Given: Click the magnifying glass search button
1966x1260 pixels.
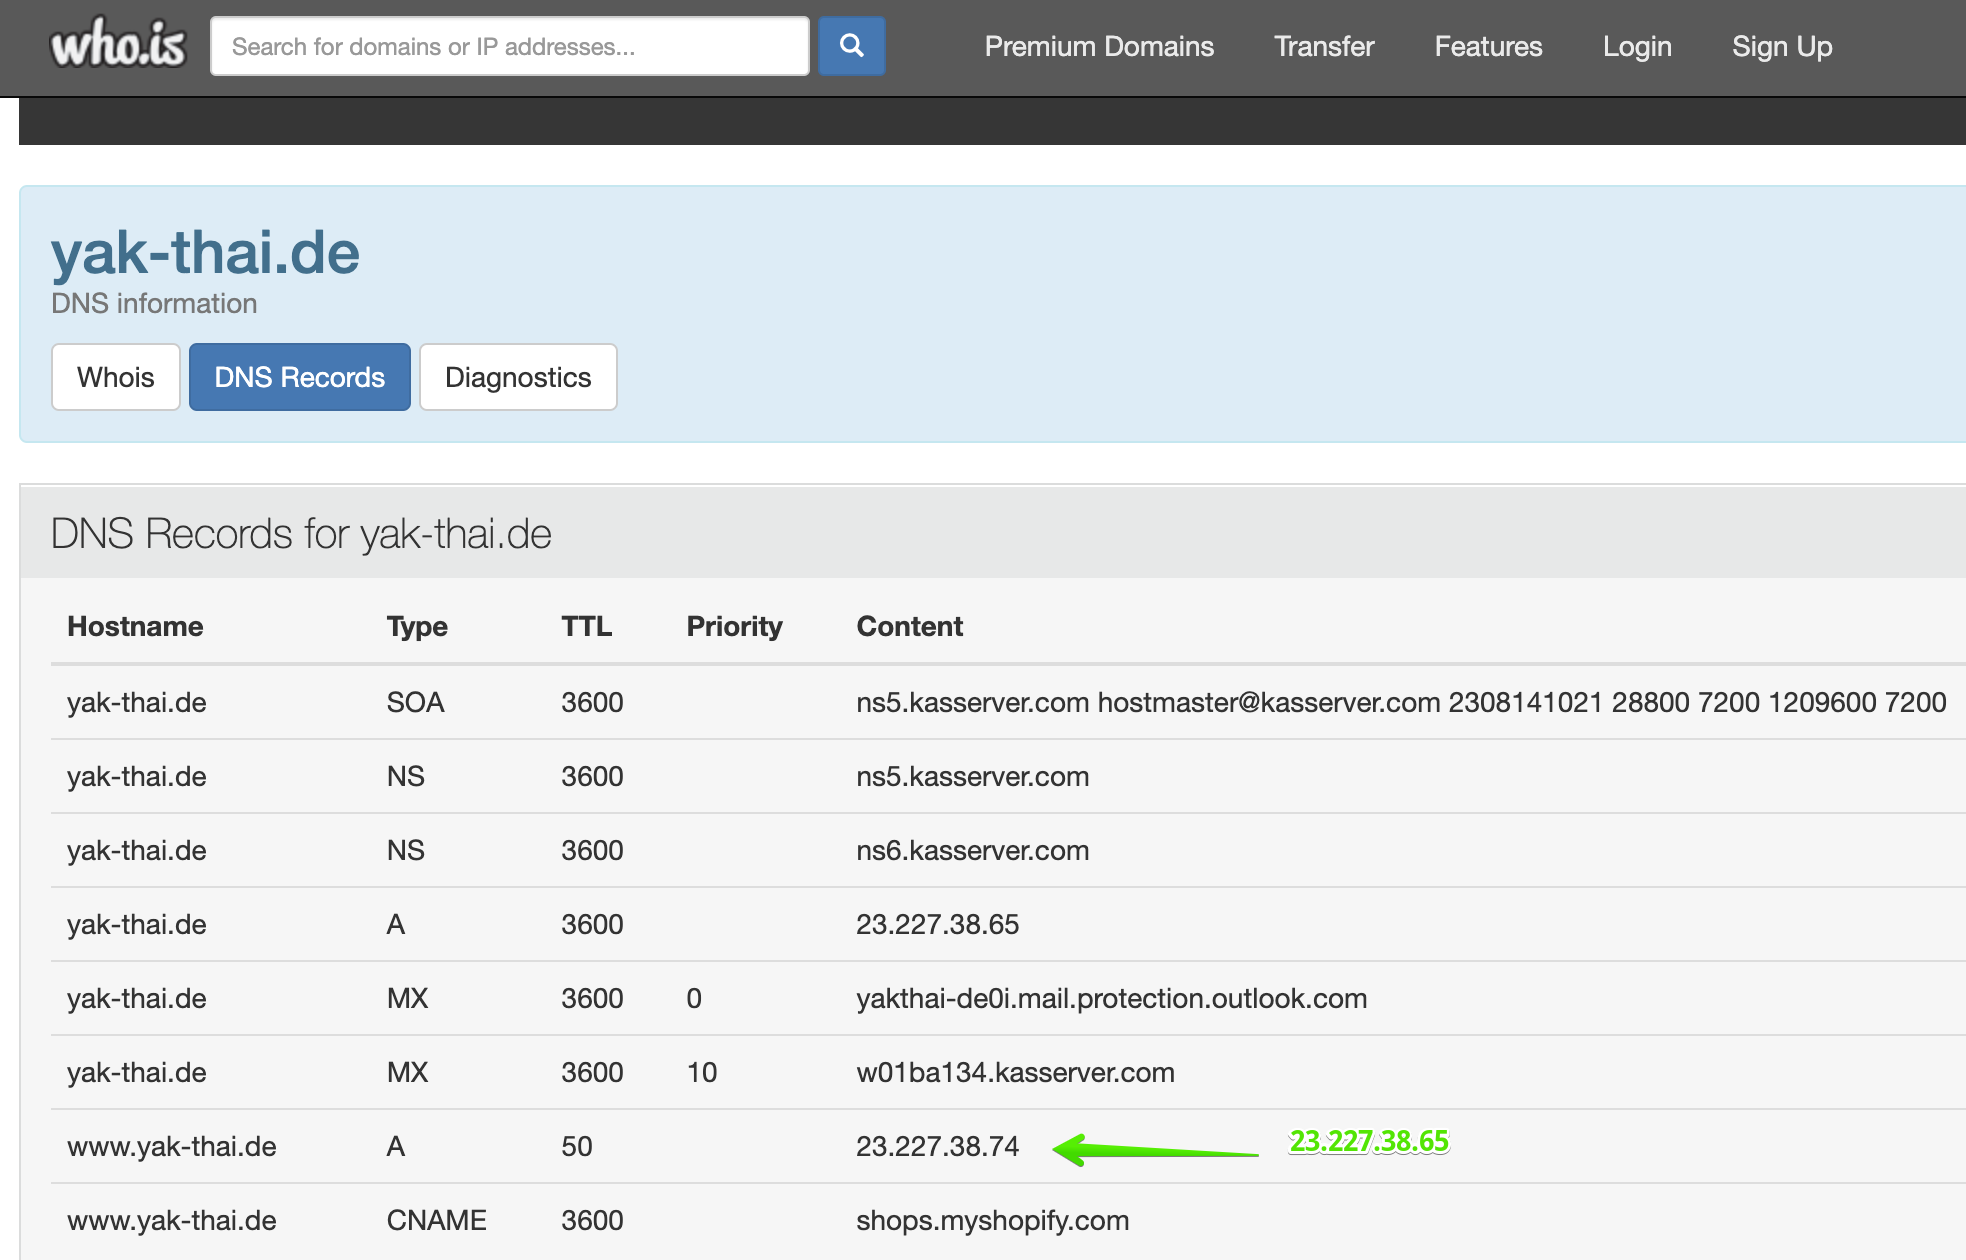Looking at the screenshot, I should pyautogui.click(x=851, y=46).
